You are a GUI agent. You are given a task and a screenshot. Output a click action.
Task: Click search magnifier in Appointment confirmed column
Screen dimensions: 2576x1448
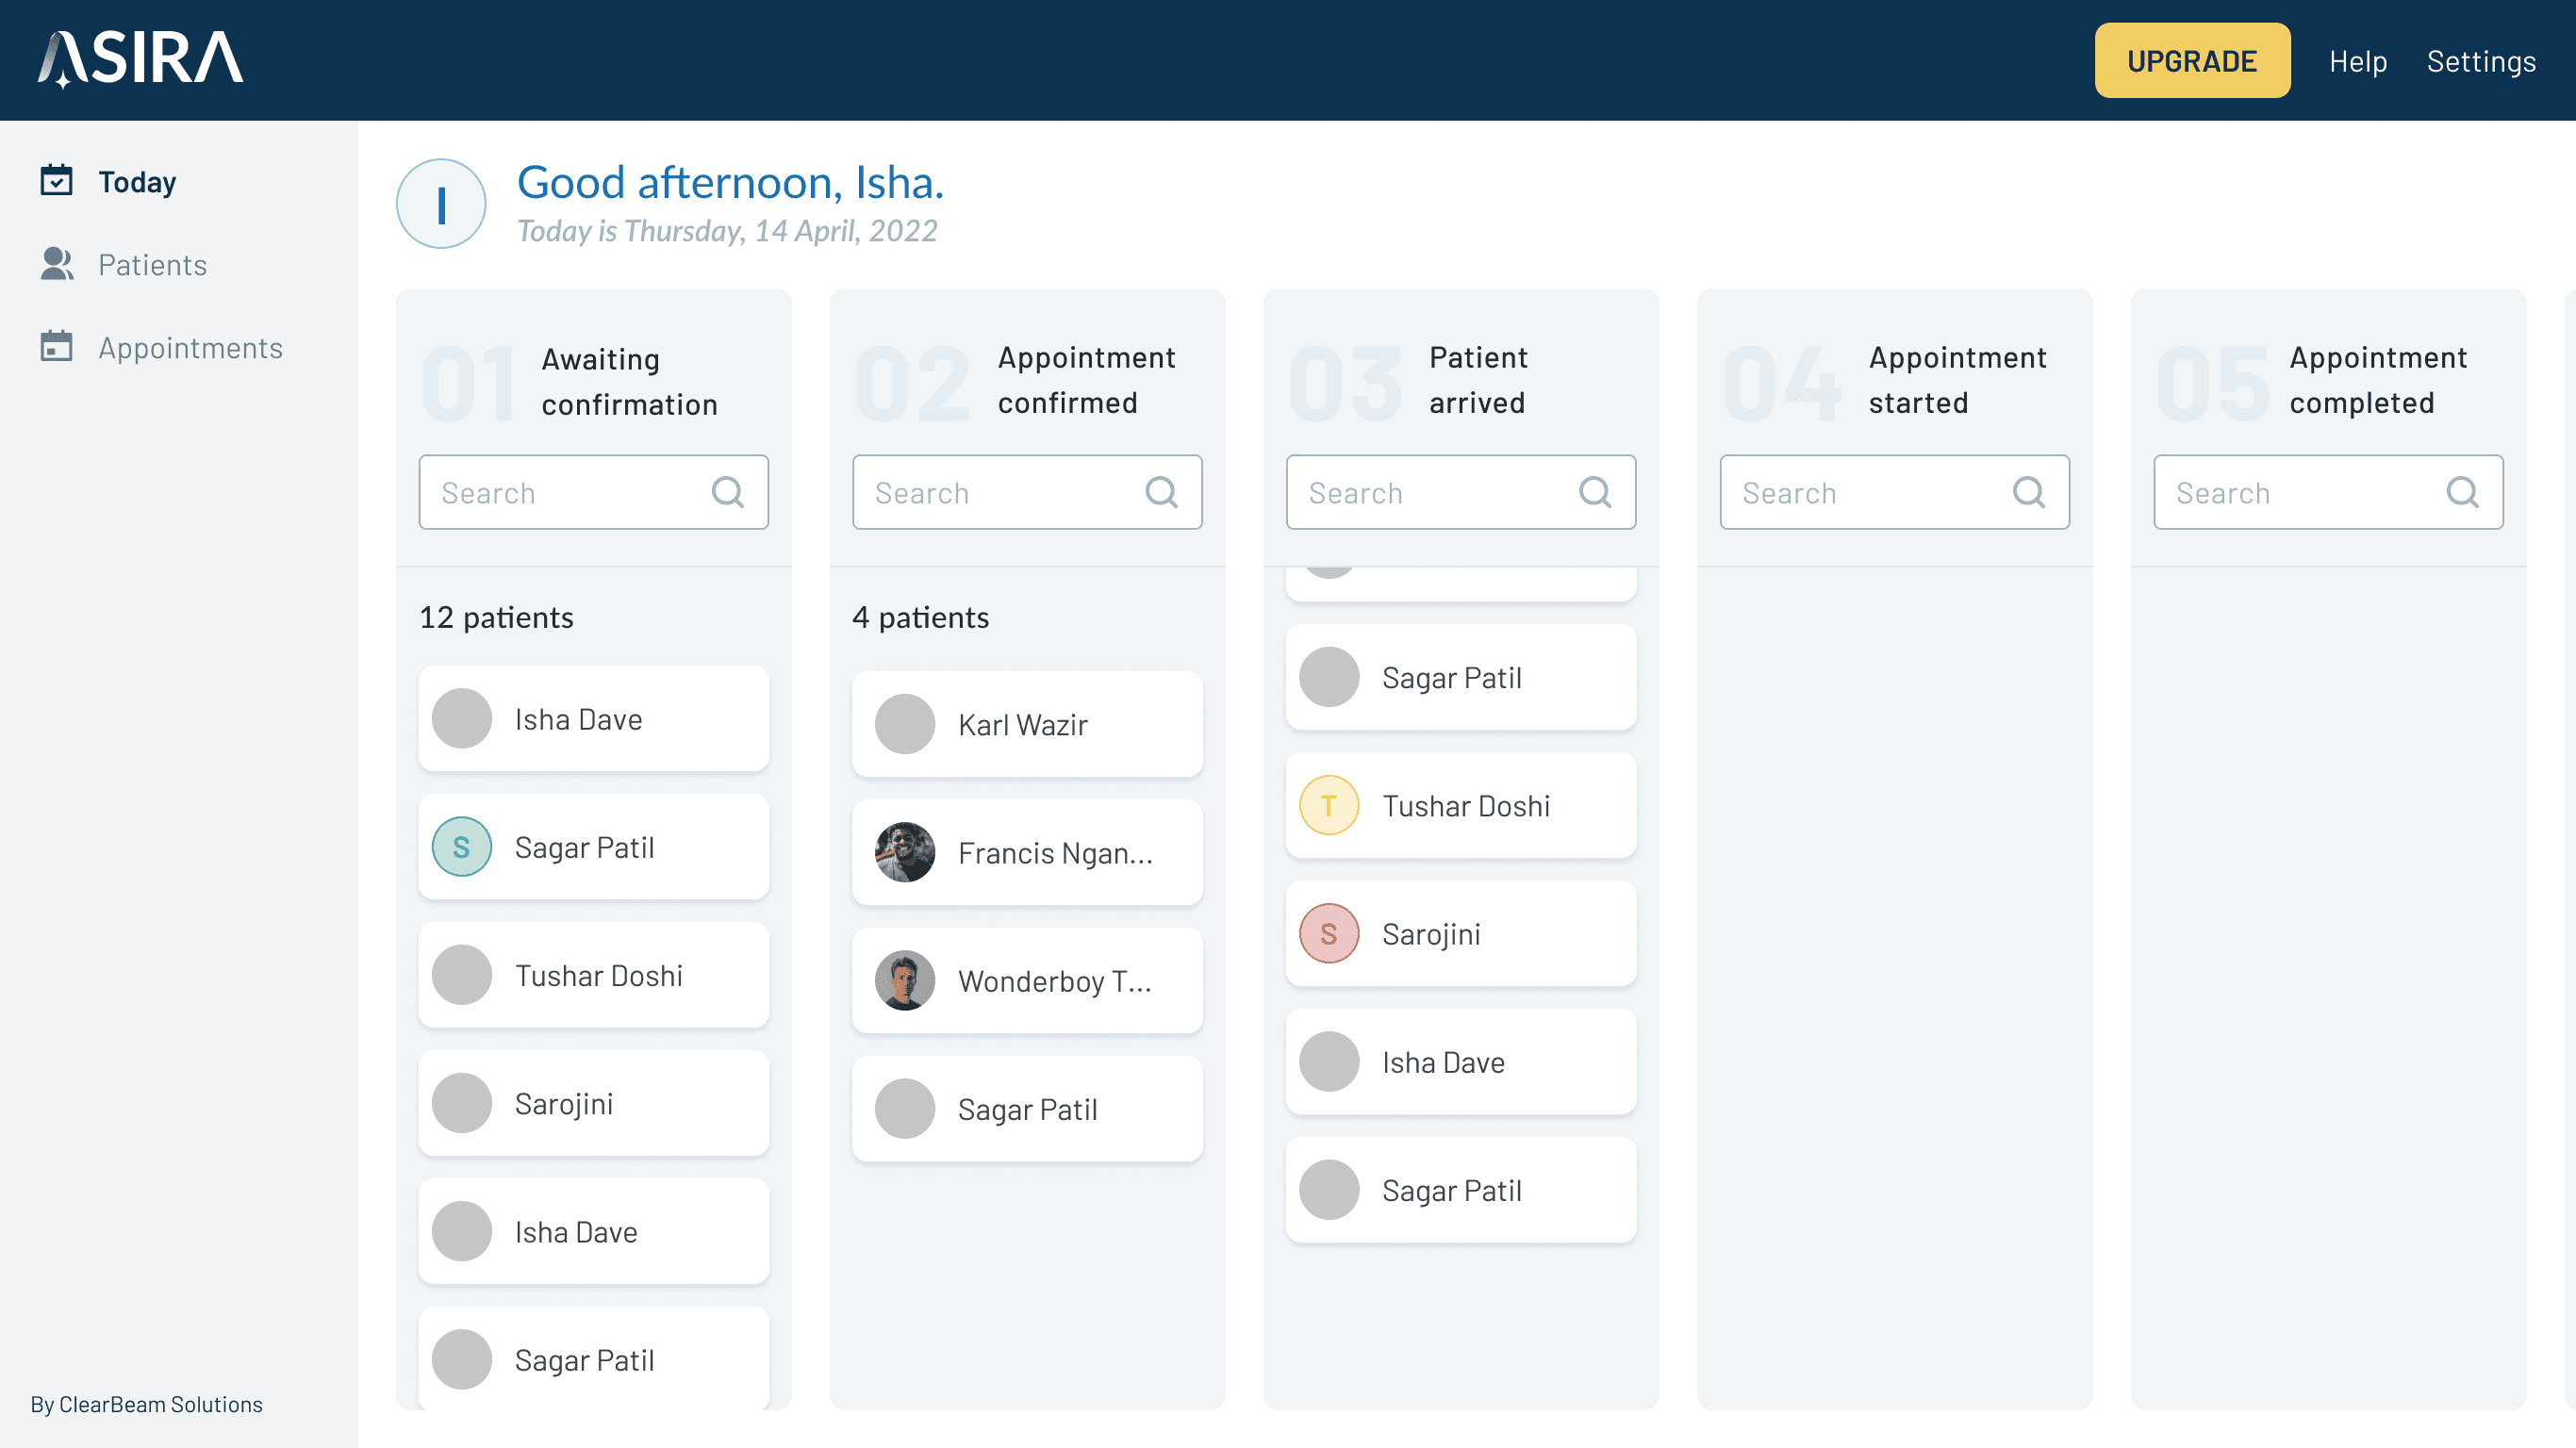tap(1161, 492)
